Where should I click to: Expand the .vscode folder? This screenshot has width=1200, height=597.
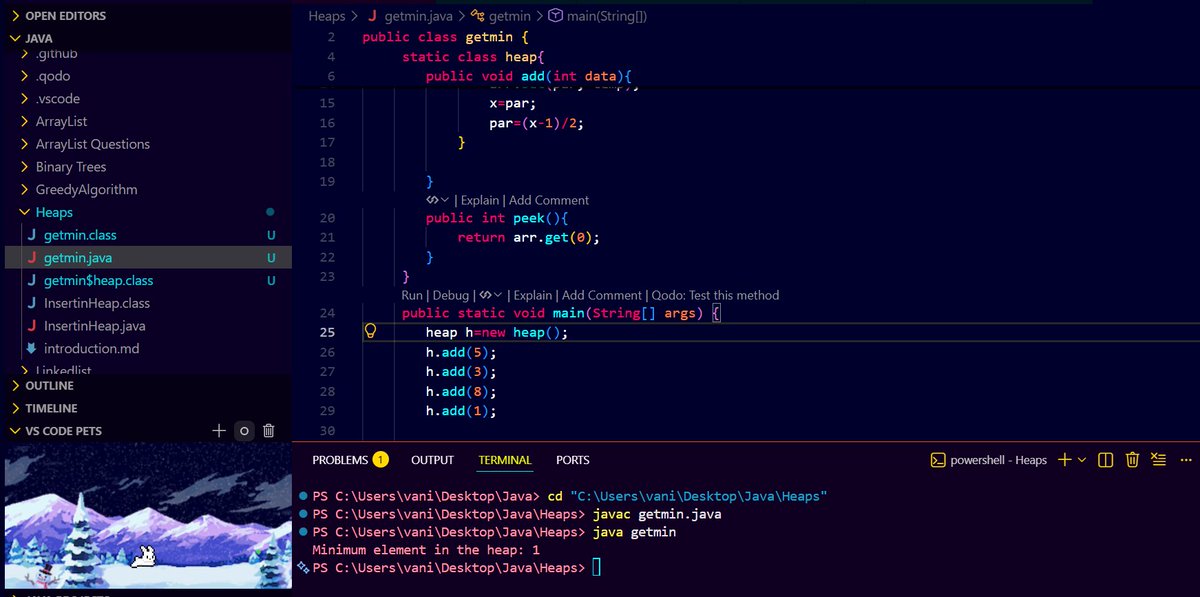tap(26, 99)
